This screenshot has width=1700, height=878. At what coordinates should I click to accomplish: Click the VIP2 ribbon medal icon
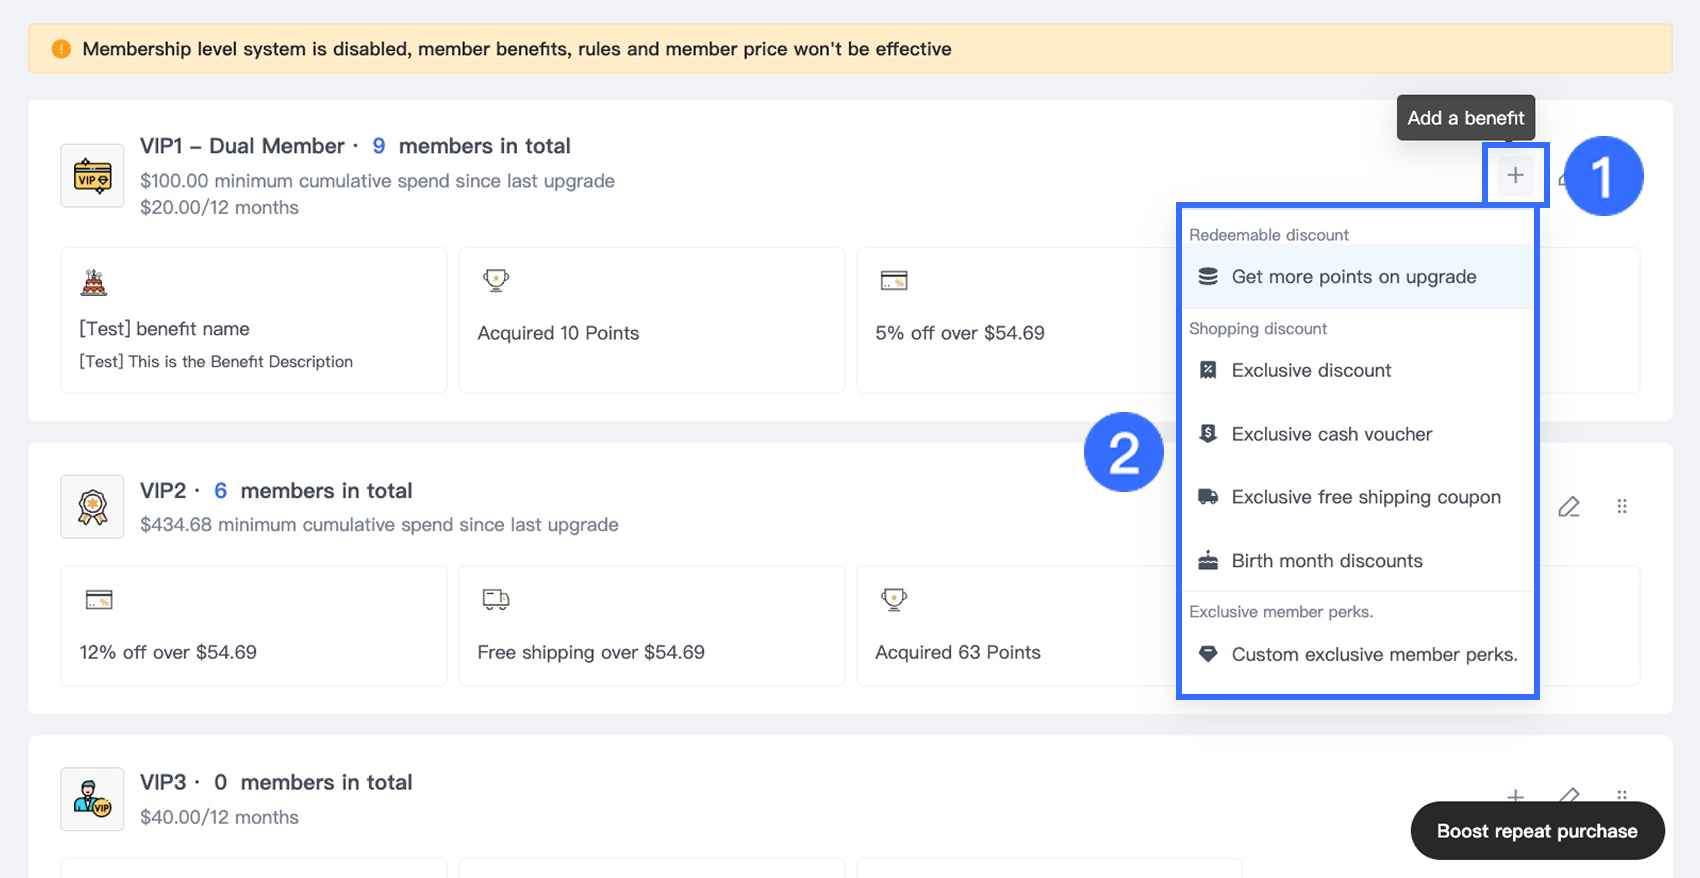click(x=92, y=507)
